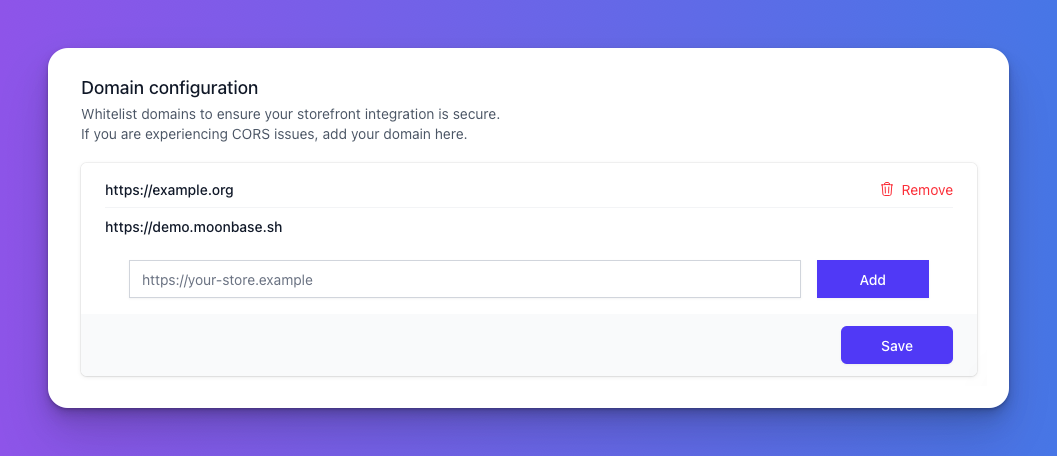Remove the https://example.org domain
1057x456 pixels.
[x=917, y=190]
